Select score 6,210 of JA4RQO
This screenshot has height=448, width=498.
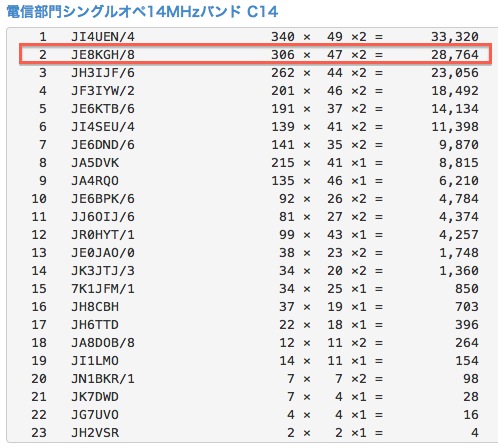point(459,180)
